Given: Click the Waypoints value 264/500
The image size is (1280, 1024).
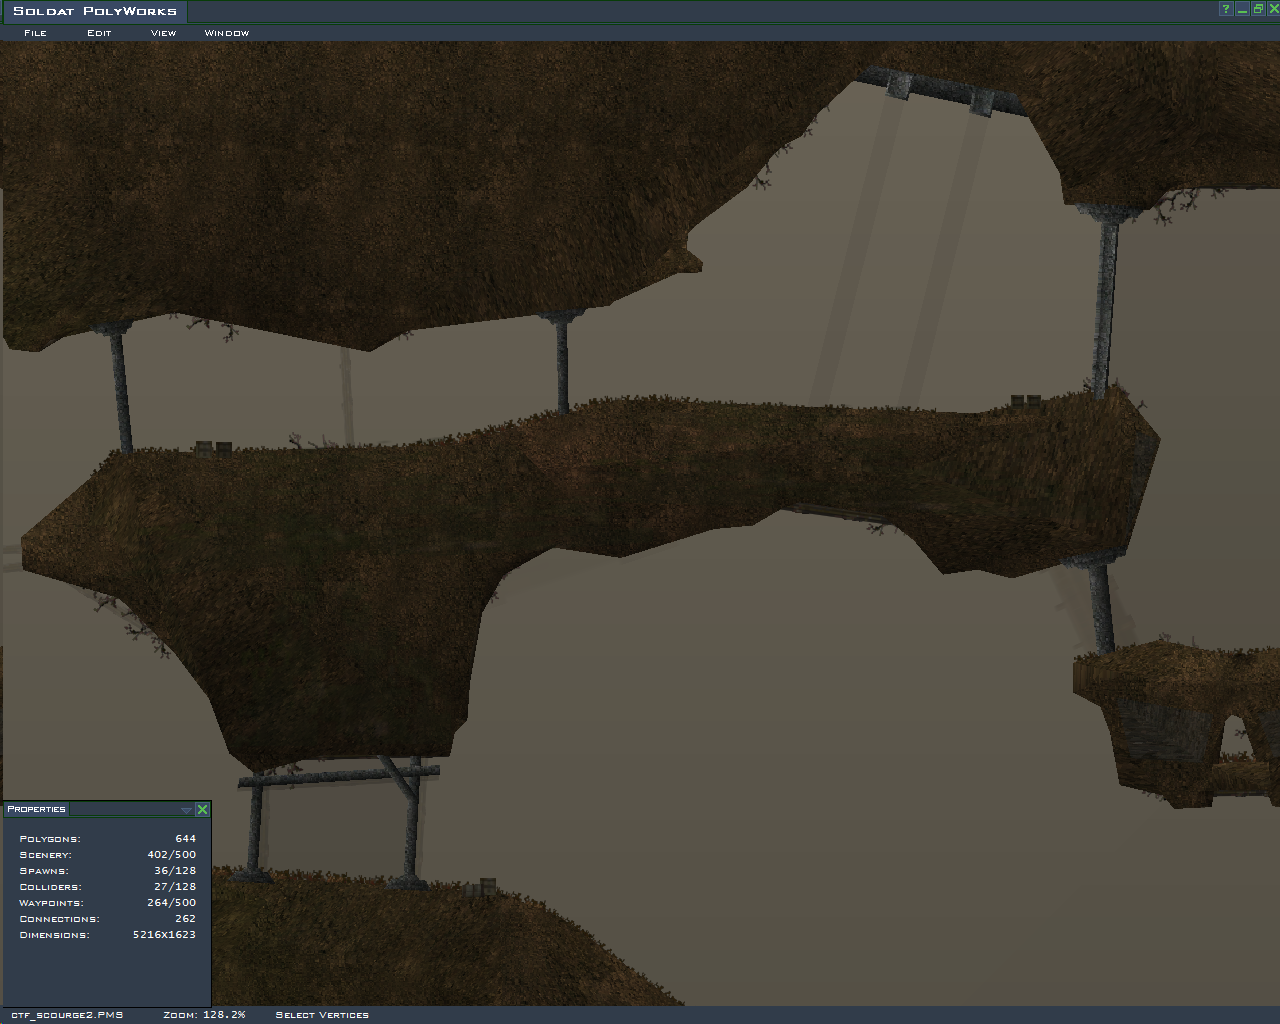Looking at the screenshot, I should click(x=171, y=903).
